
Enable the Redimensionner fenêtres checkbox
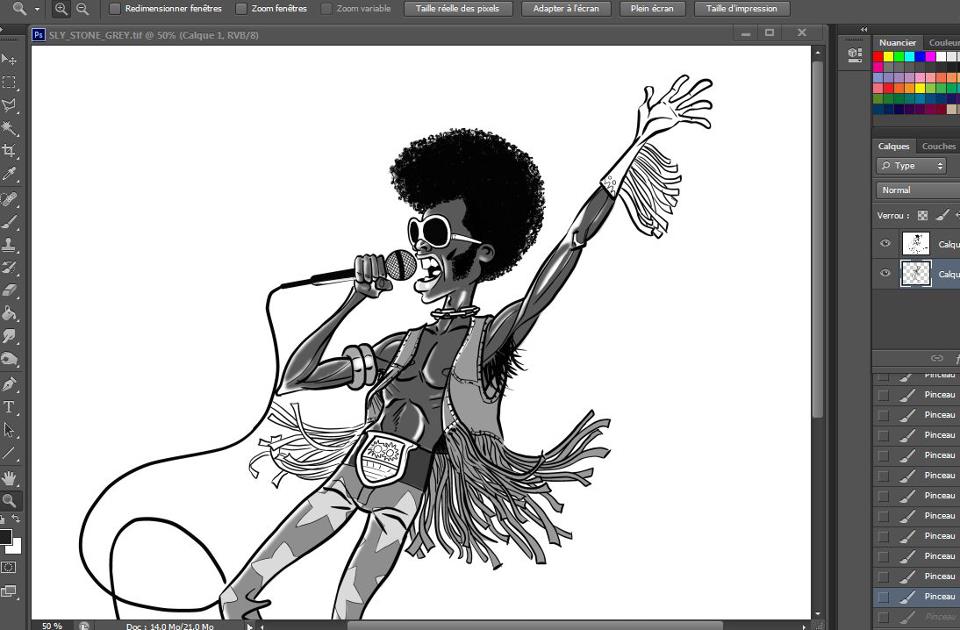(x=115, y=8)
